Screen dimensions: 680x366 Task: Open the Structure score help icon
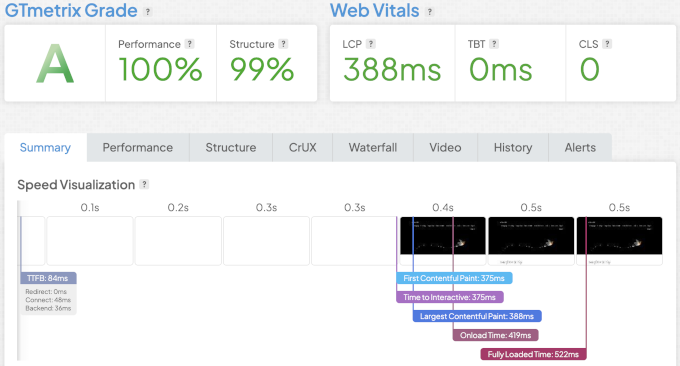tap(283, 44)
